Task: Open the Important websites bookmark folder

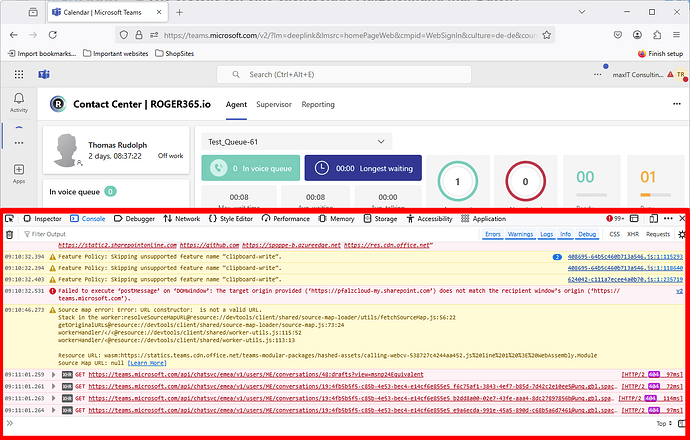Action: coord(116,53)
